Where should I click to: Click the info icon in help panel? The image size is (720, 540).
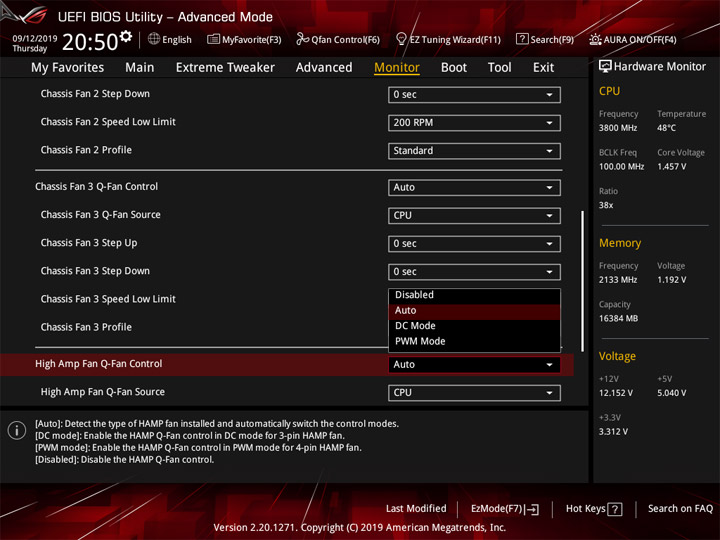(x=17, y=430)
